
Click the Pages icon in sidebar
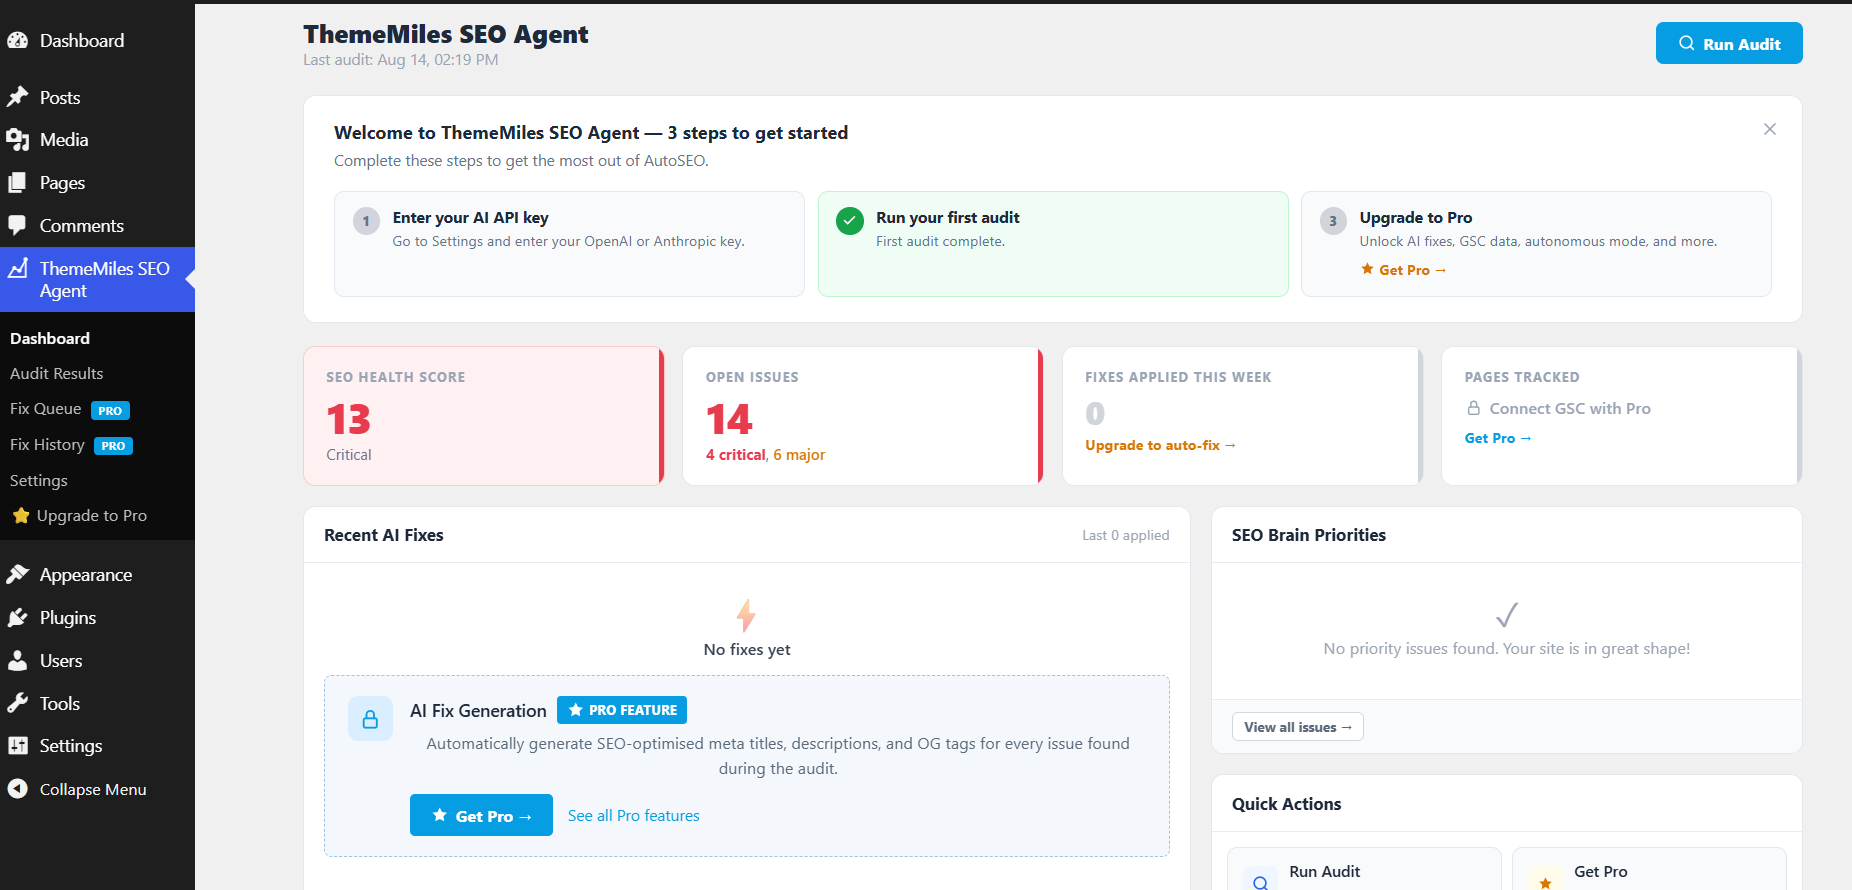[x=17, y=183]
